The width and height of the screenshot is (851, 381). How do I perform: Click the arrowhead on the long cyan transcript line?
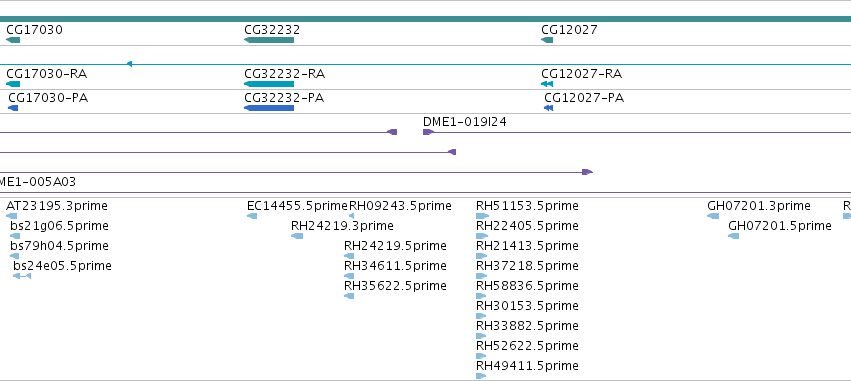[129, 64]
